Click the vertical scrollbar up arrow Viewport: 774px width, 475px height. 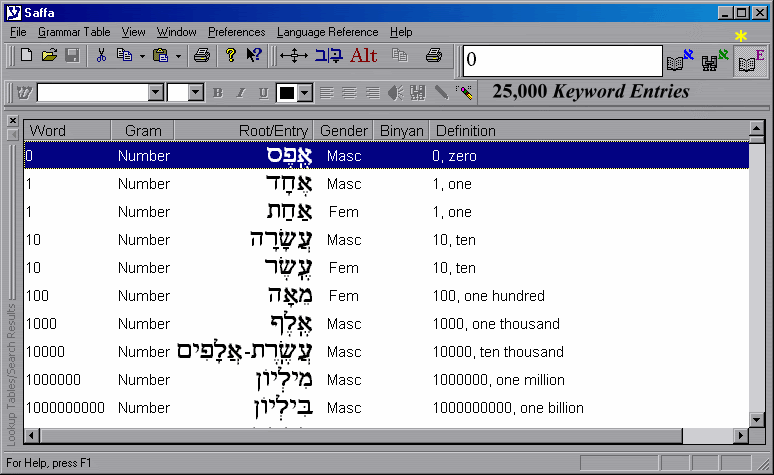pos(757,128)
